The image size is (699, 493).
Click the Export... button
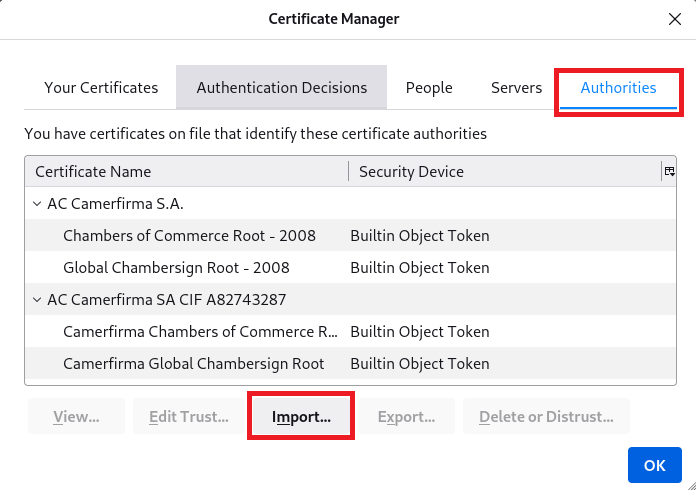coord(406,417)
